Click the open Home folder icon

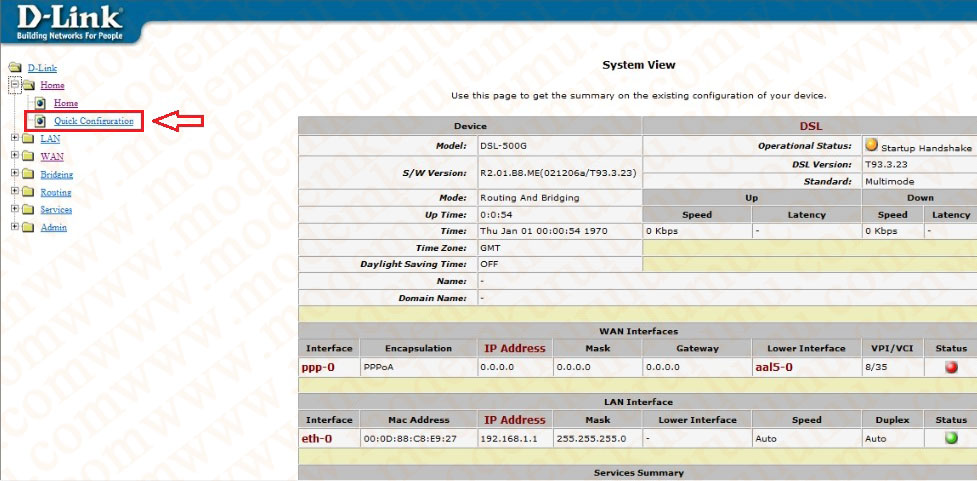(28, 85)
